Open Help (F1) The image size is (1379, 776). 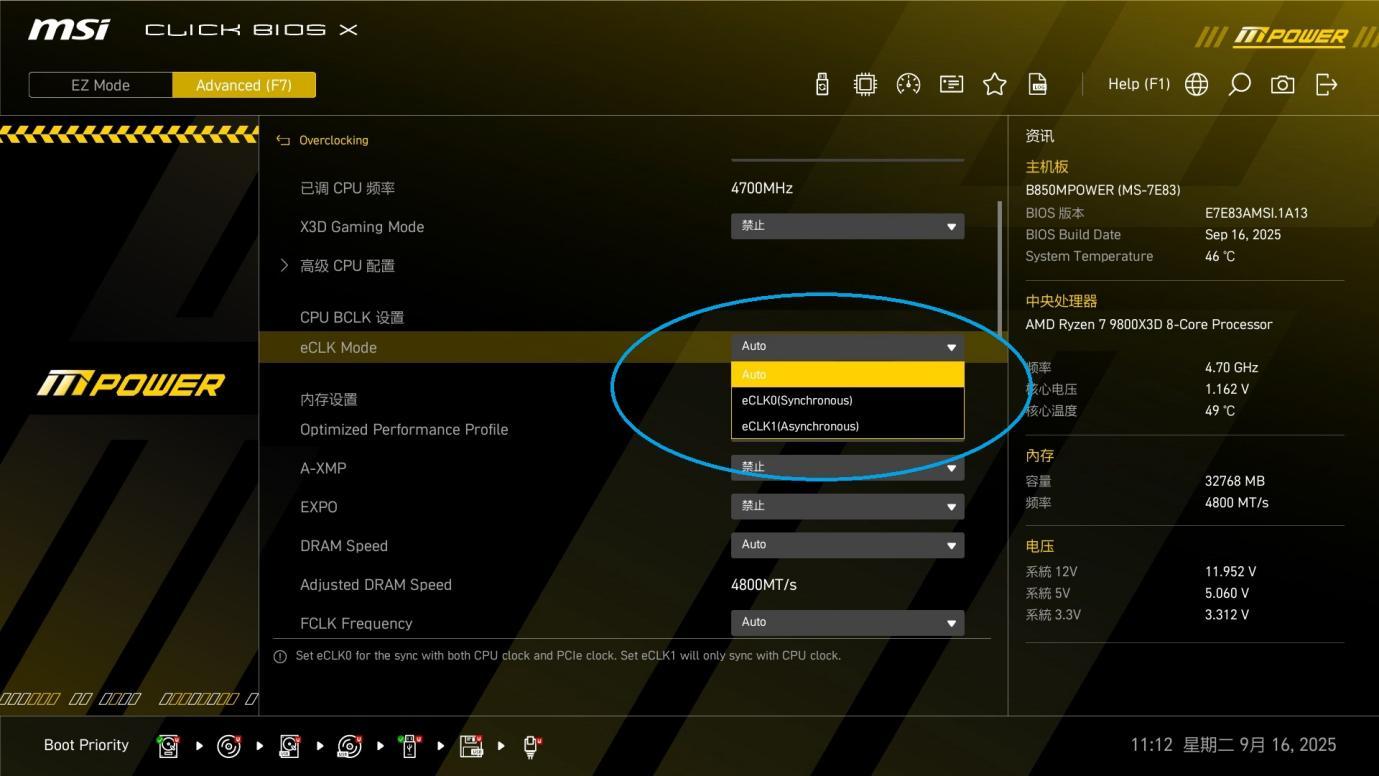click(x=1138, y=84)
